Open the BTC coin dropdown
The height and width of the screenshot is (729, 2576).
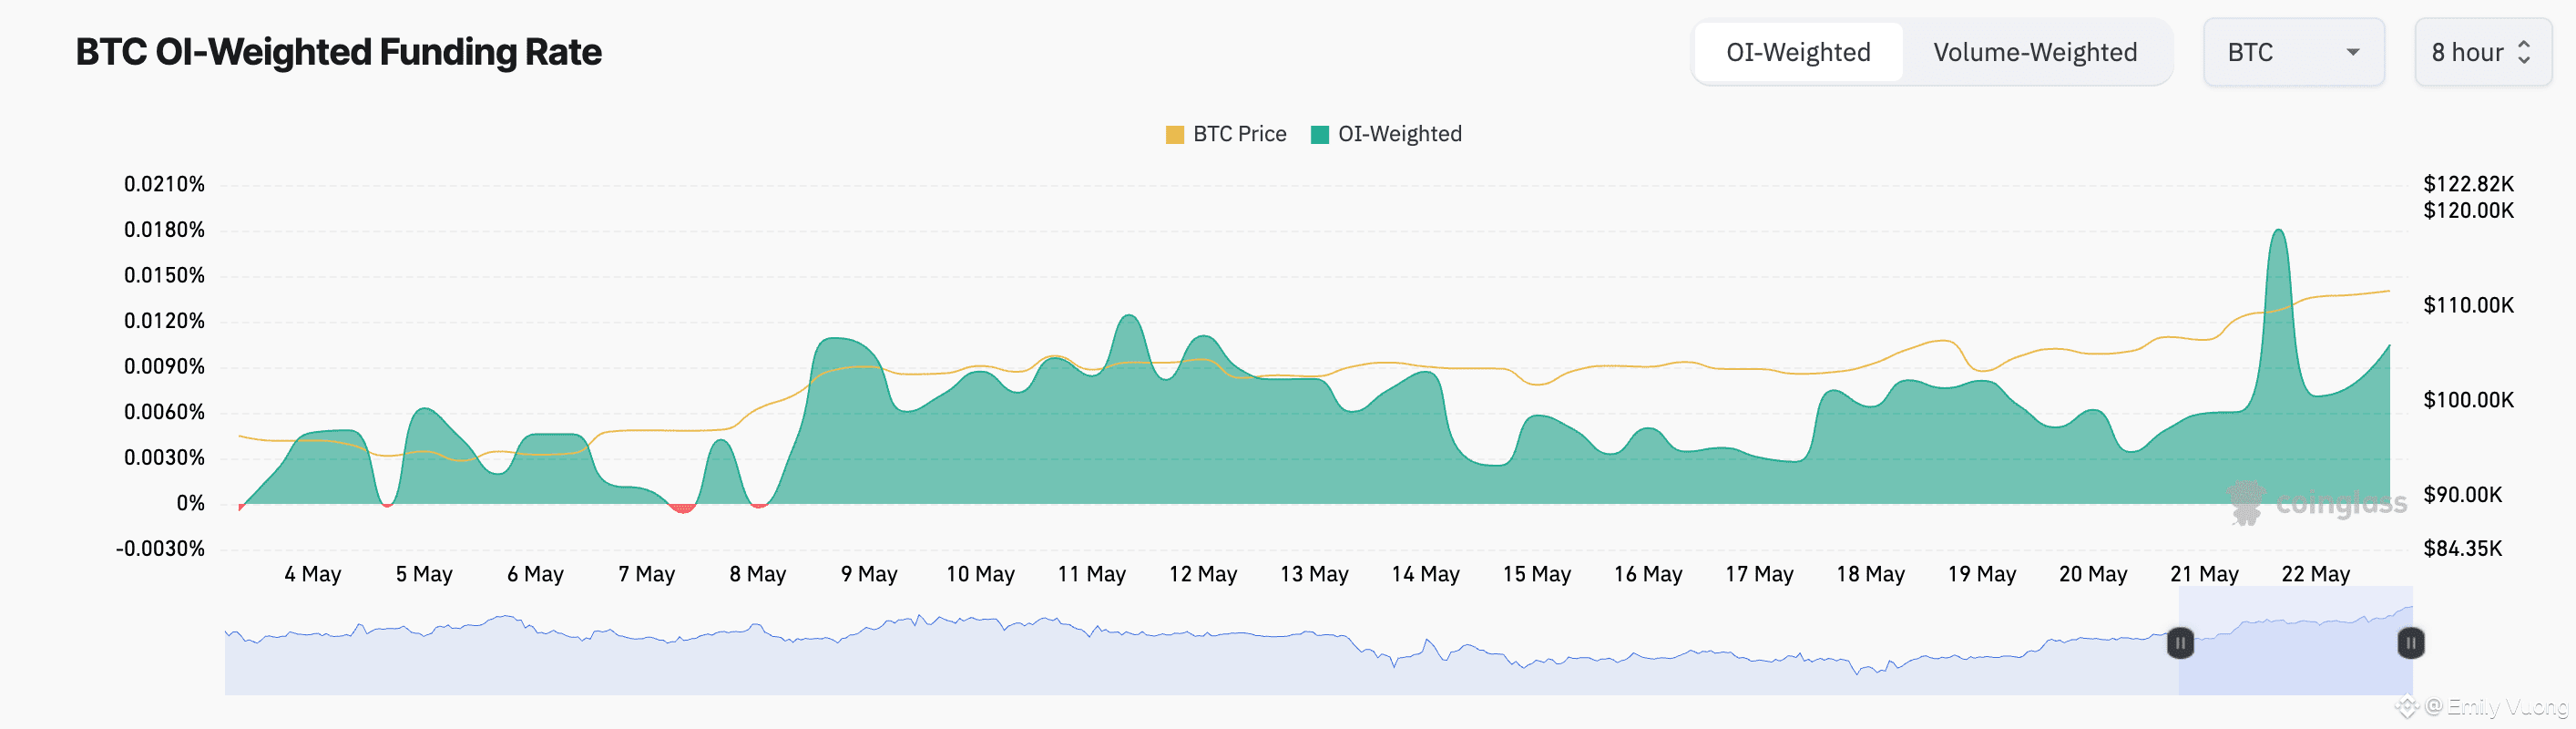(2292, 52)
